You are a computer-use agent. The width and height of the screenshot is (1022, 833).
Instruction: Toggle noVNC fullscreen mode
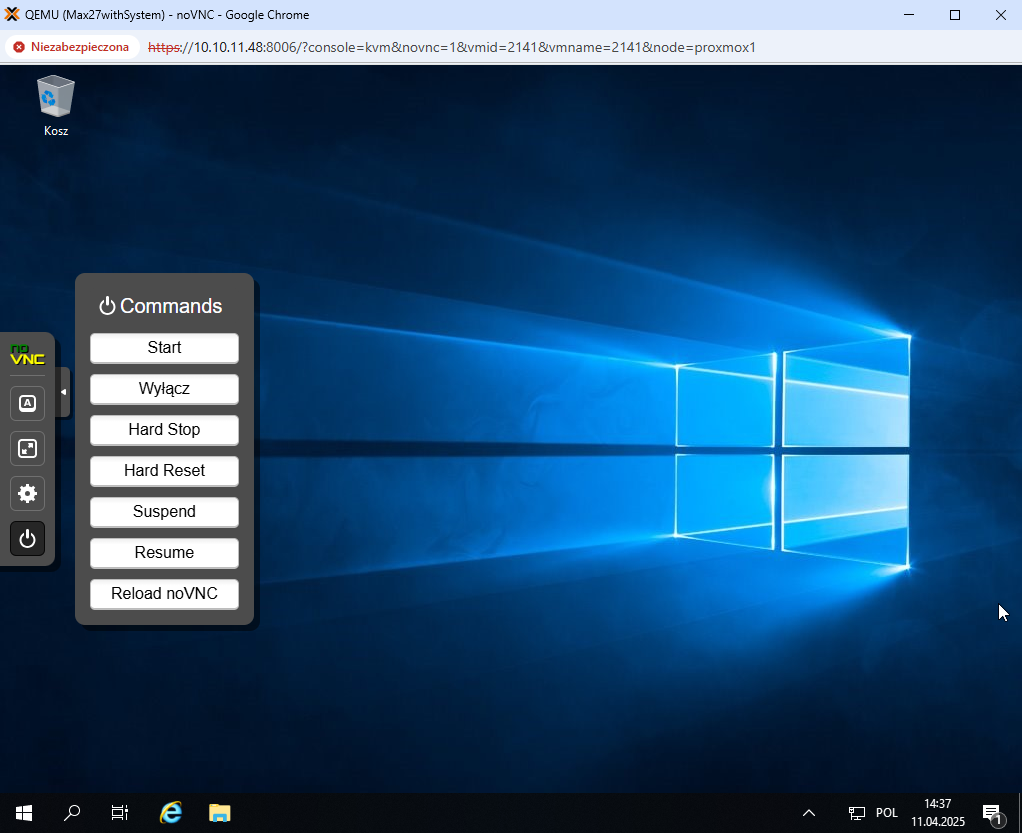point(27,448)
